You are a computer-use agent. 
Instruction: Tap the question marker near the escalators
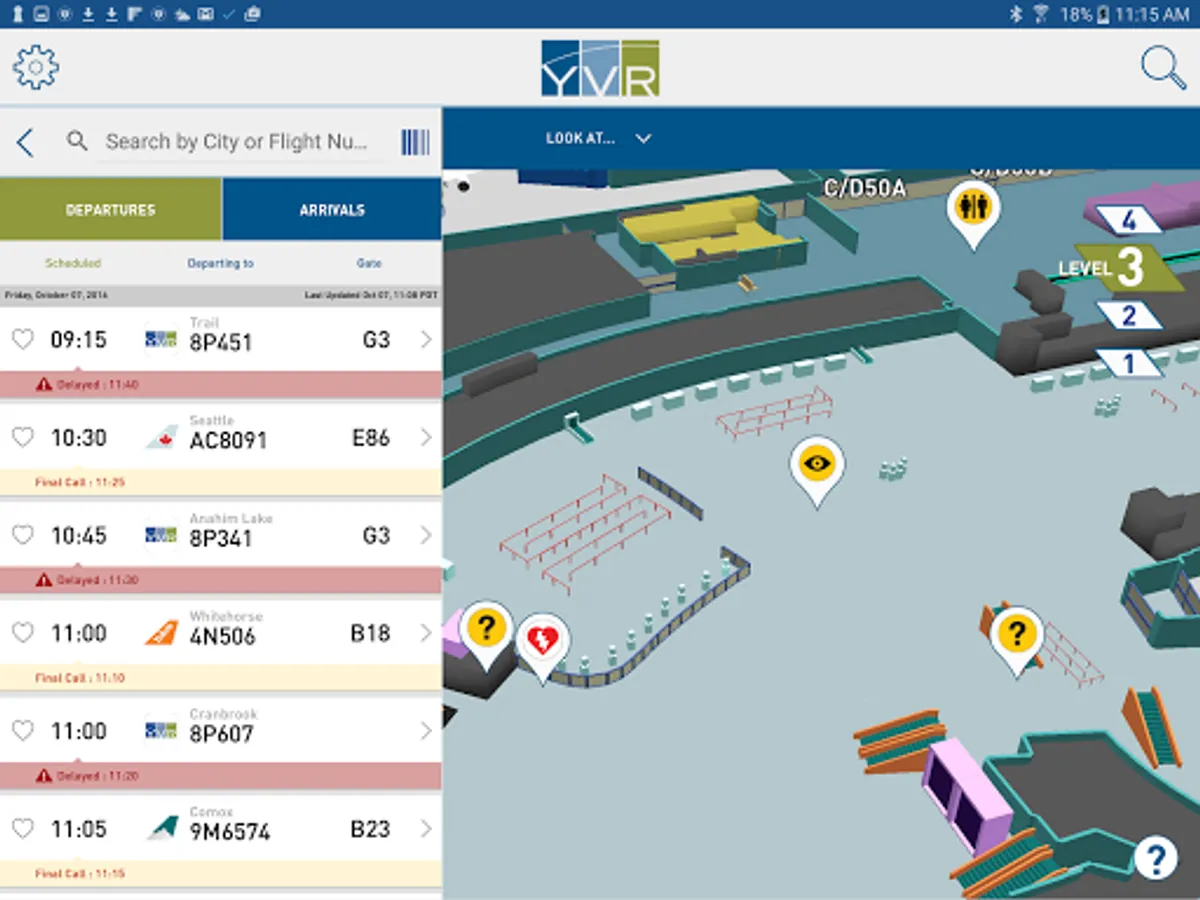click(x=1017, y=641)
